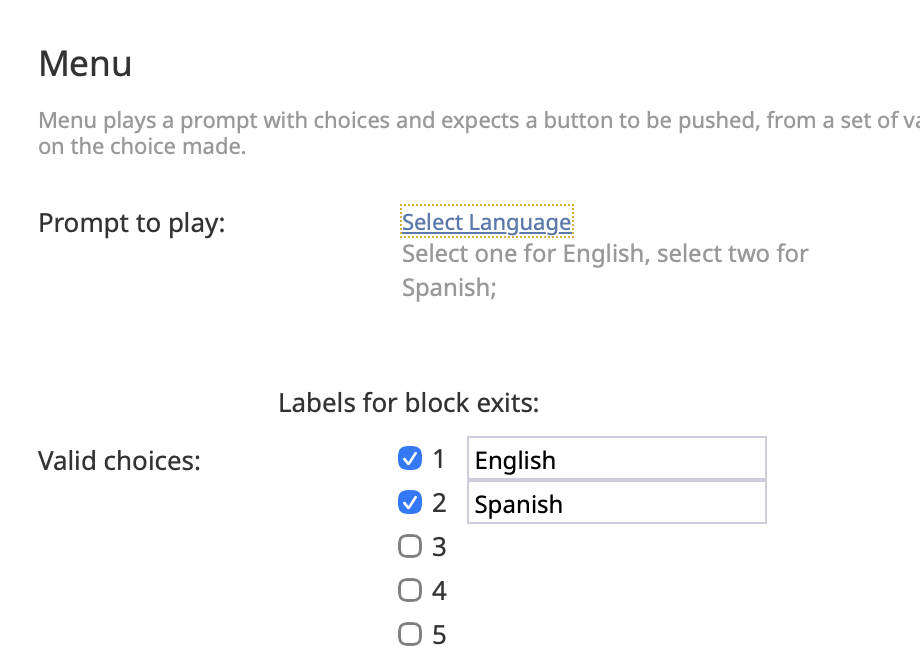Click the Menu page heading

pyautogui.click(x=85, y=65)
